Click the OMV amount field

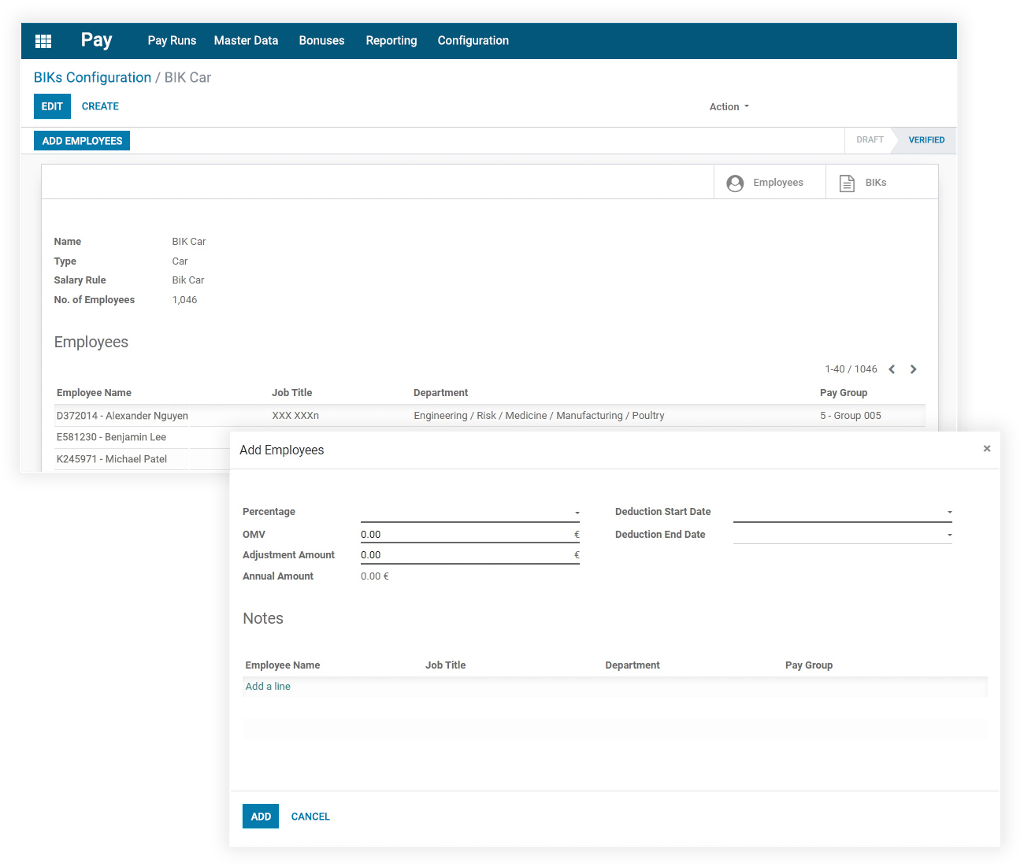point(470,535)
